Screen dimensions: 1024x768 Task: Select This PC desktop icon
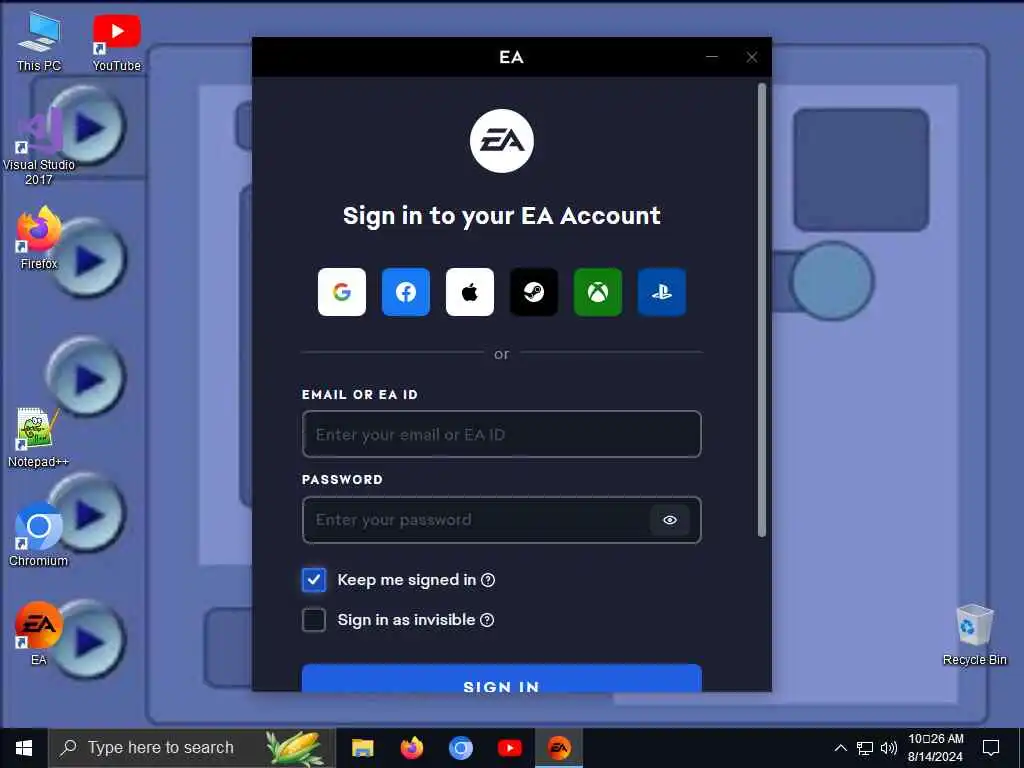[39, 42]
